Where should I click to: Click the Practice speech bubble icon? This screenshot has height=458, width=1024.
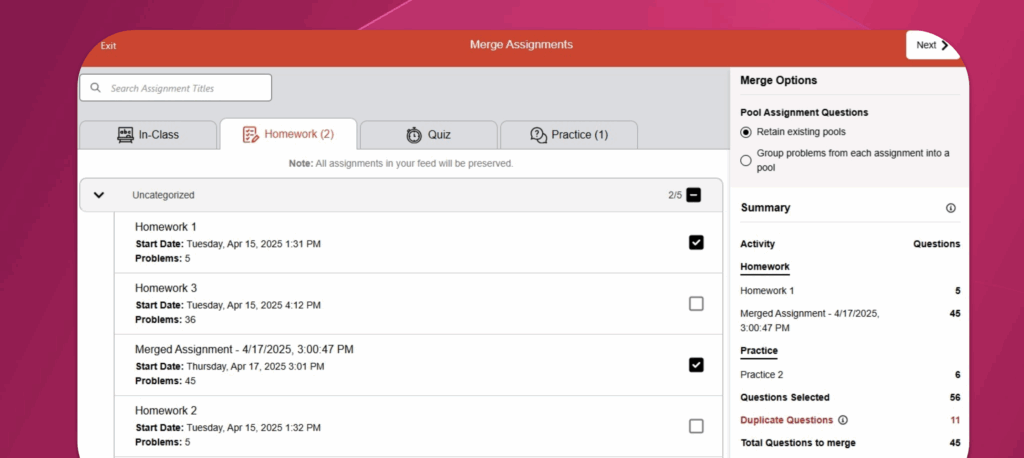pyautogui.click(x=538, y=135)
